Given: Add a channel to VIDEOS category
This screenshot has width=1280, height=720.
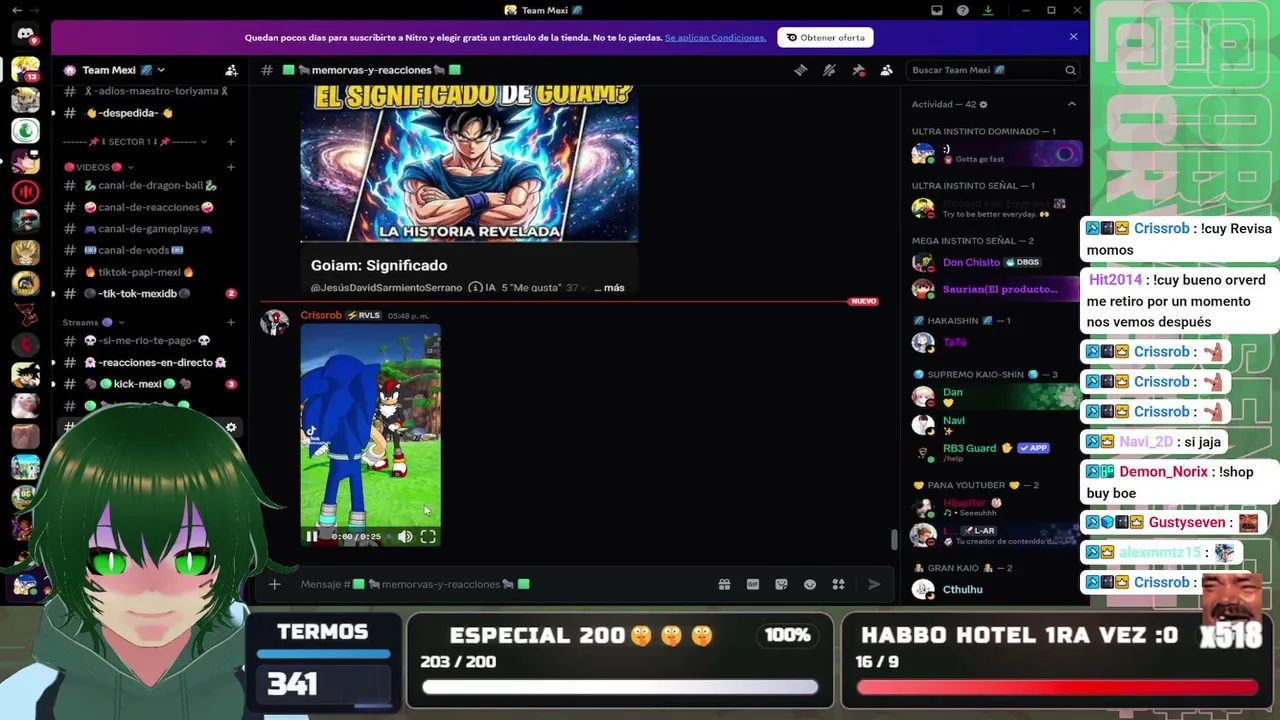Looking at the screenshot, I should coord(231,167).
